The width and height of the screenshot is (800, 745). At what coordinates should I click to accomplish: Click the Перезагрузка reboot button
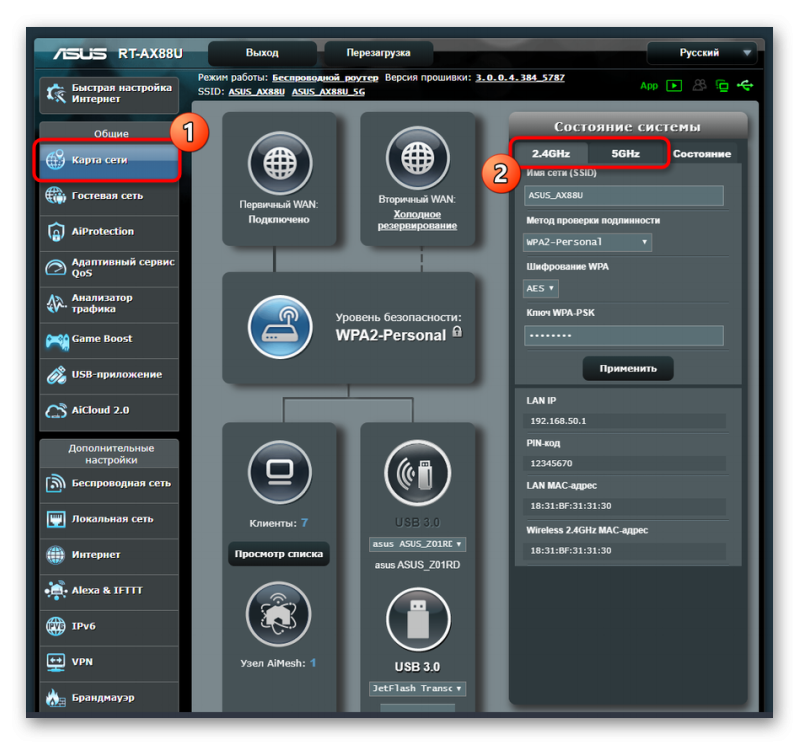click(379, 53)
